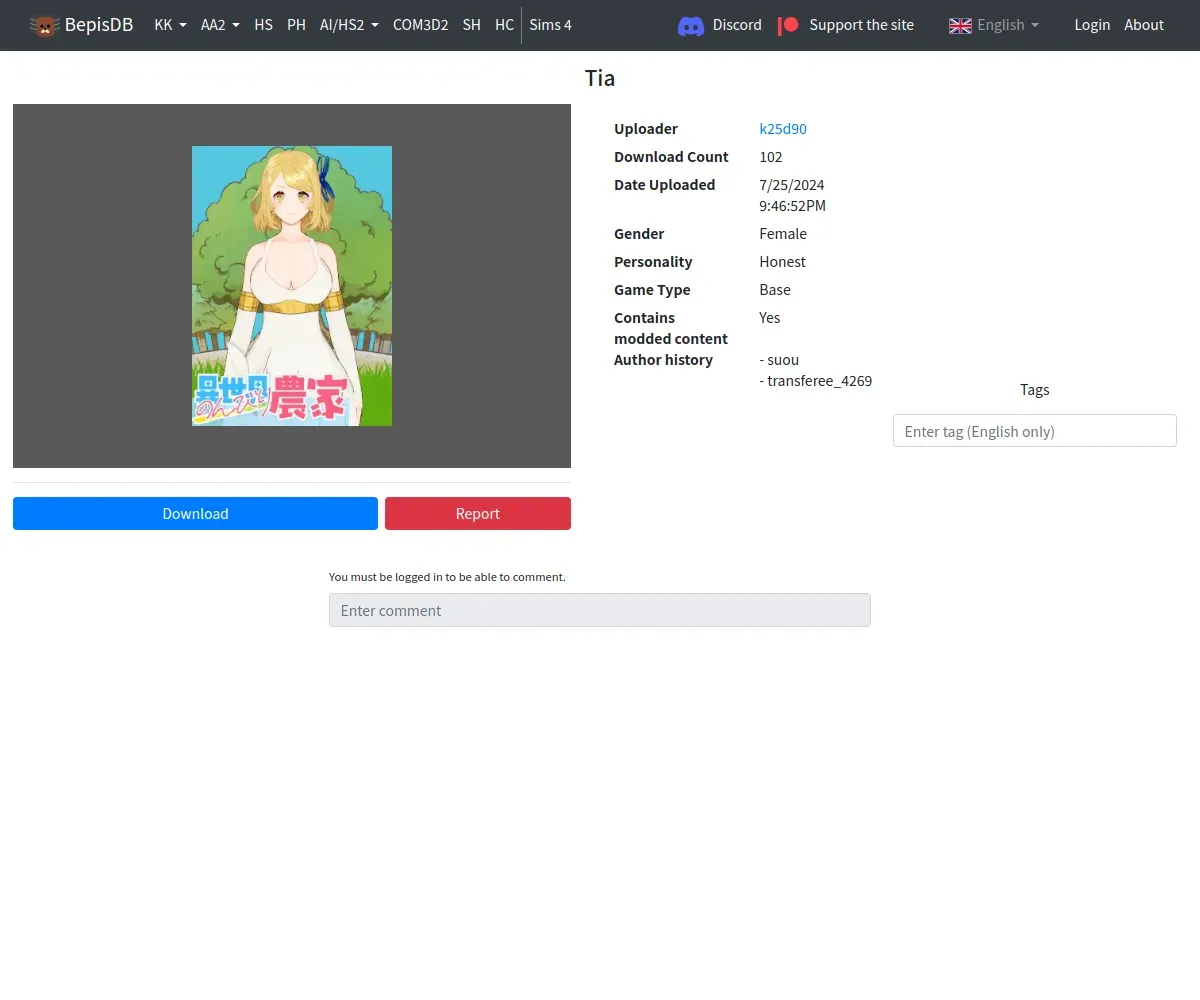The image size is (1200, 1000).
Task: Click the red Report button
Action: pyautogui.click(x=478, y=513)
